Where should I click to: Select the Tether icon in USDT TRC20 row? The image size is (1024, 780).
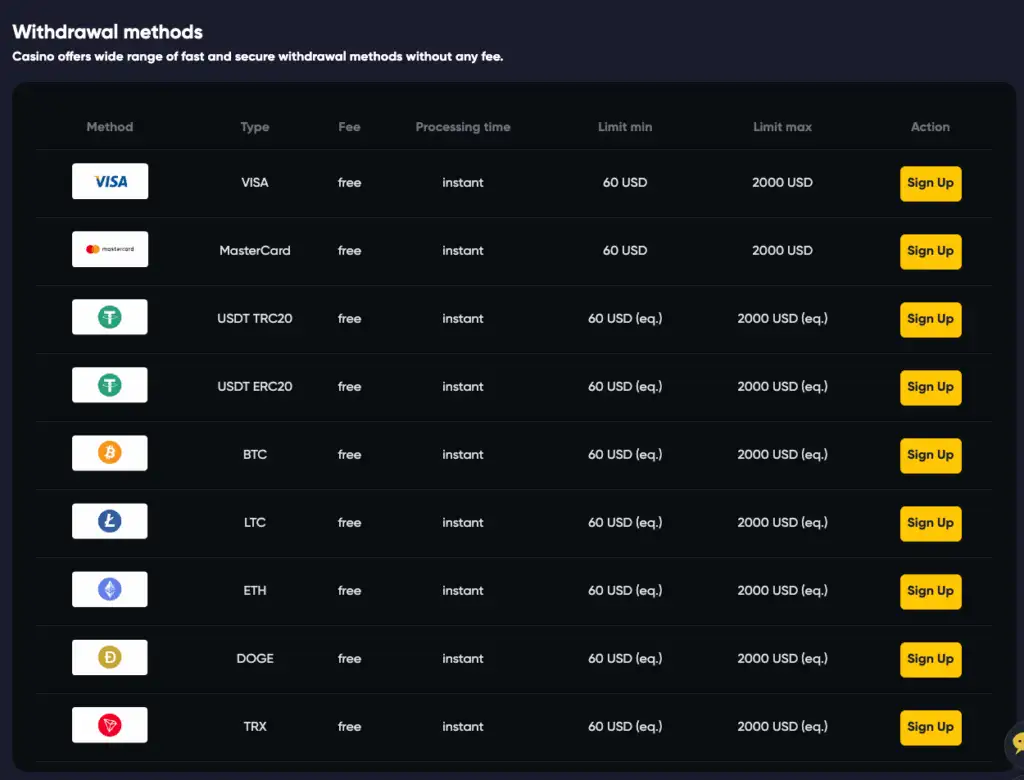click(110, 317)
